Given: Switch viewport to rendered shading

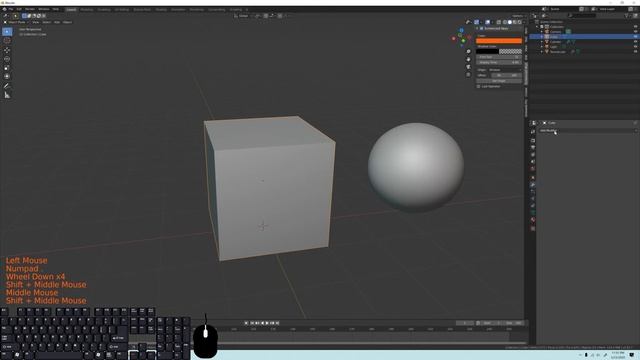Looking at the screenshot, I should click(519, 22).
